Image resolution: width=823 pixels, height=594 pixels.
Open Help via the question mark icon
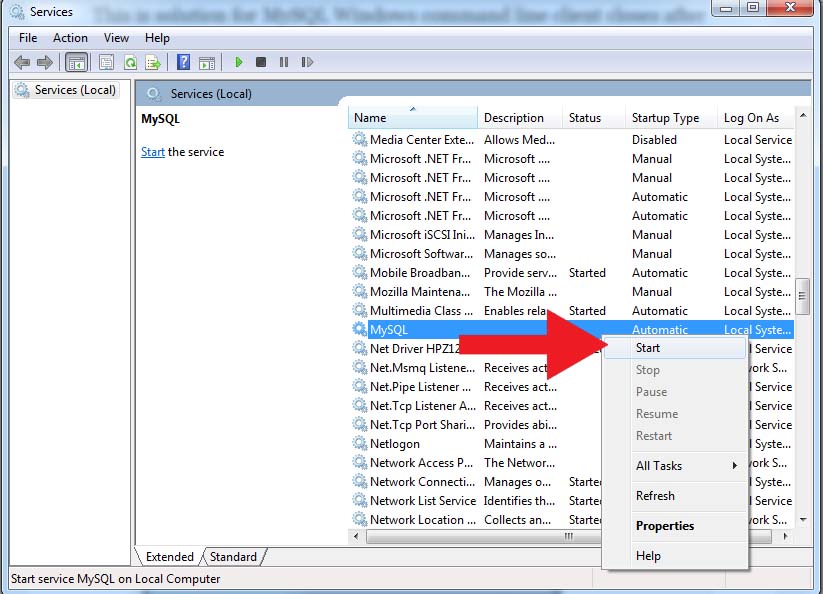(183, 62)
